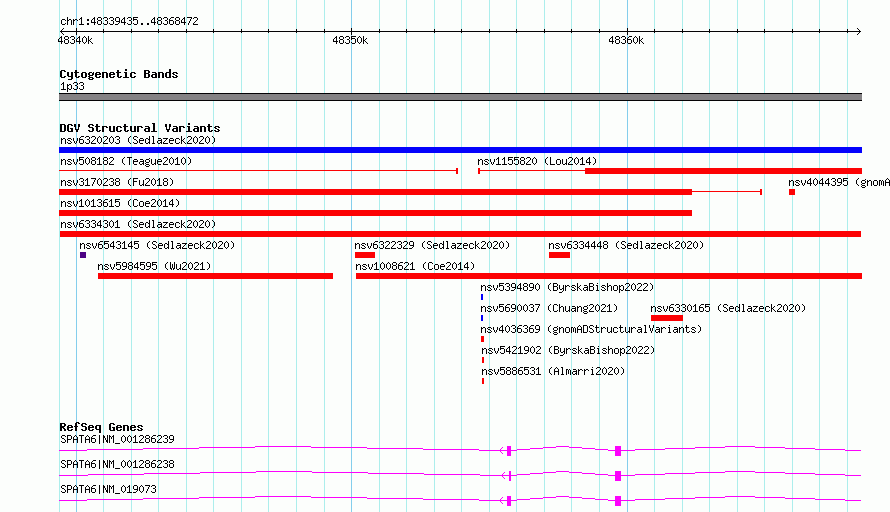Select the nsv5690037 (Chuang2021) label

[x=549, y=308]
